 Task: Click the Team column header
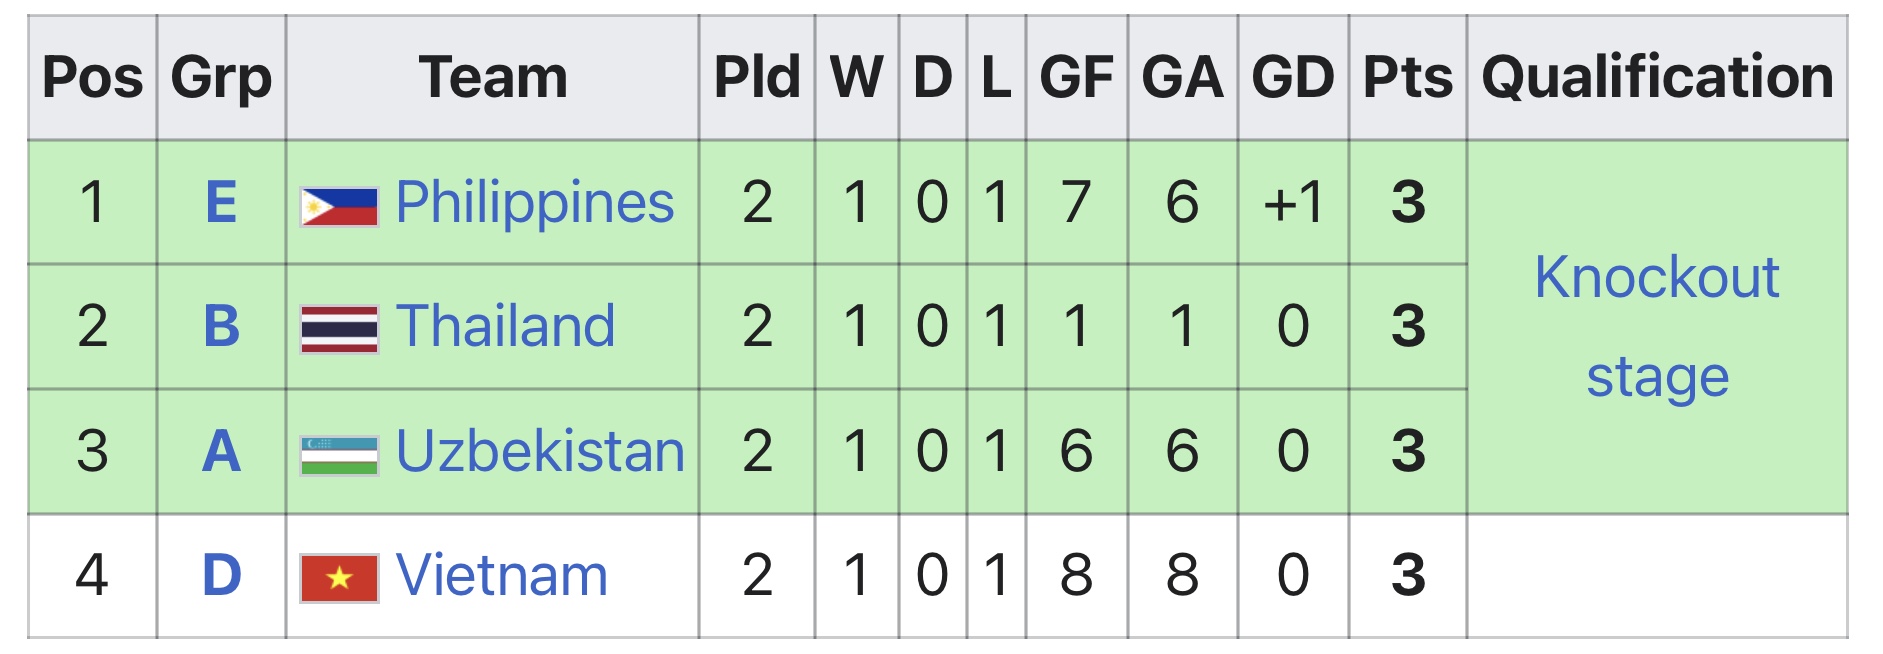[x=492, y=78]
